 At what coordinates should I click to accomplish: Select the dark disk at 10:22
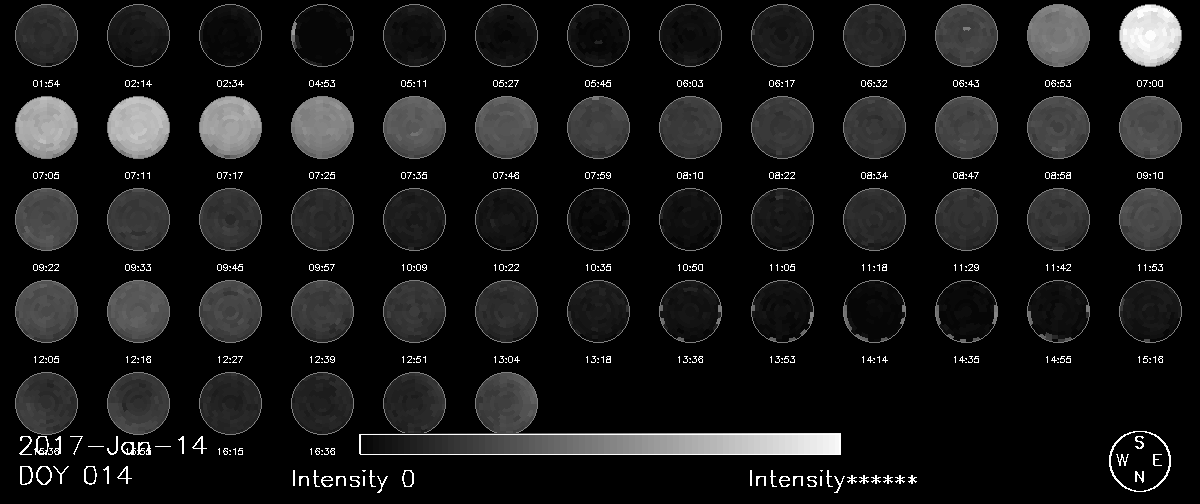pos(506,219)
